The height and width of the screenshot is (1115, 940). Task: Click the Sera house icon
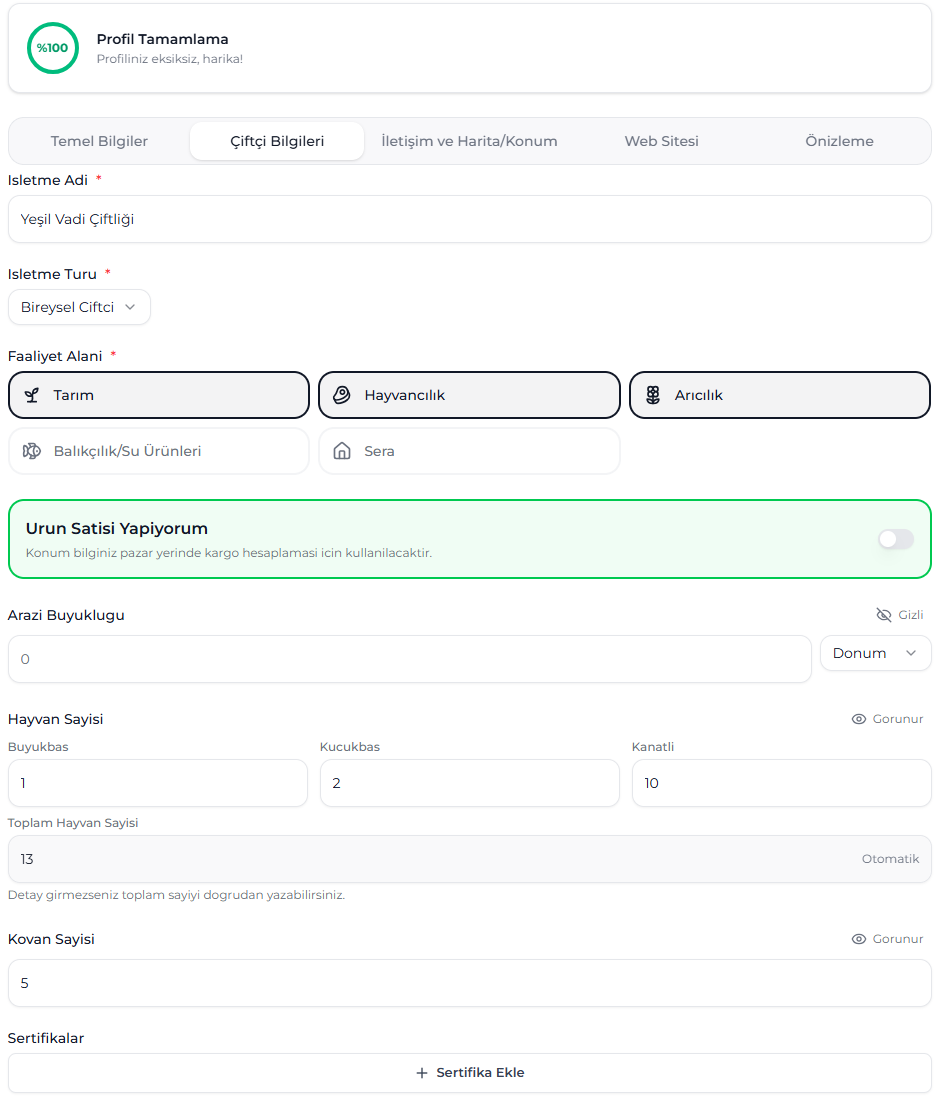pyautogui.click(x=342, y=451)
